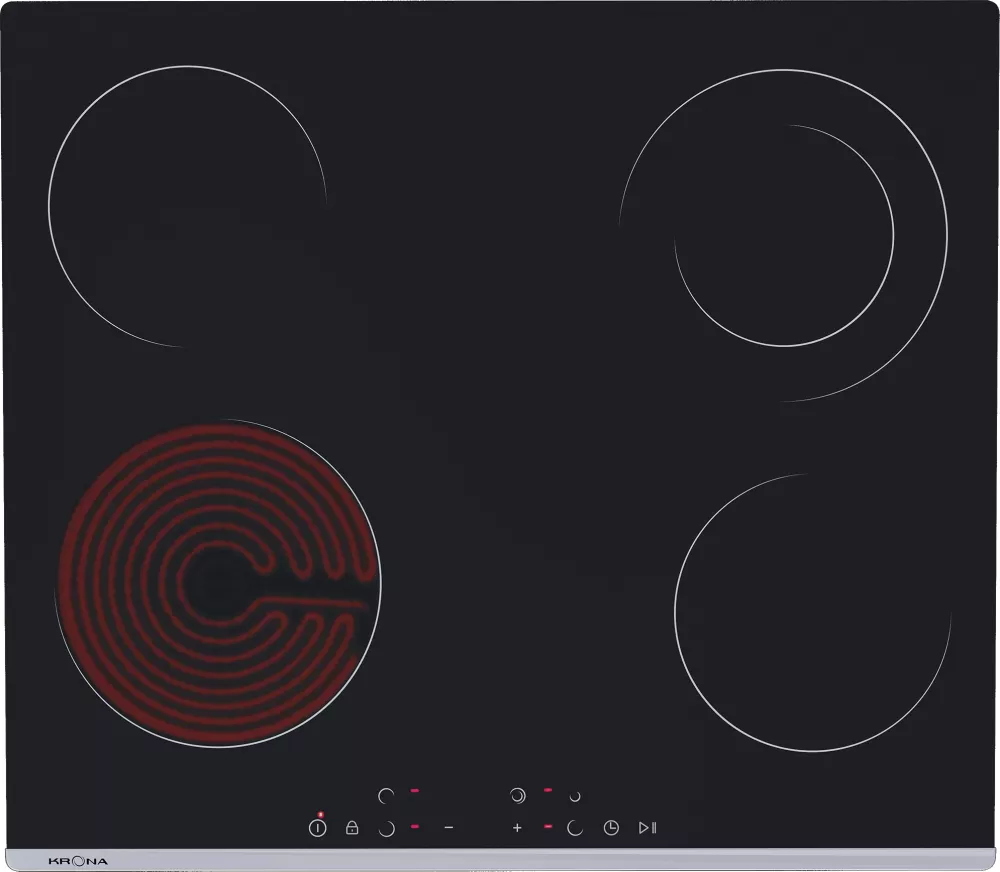The width and height of the screenshot is (1000, 872).
Task: Open the timer with the clock icon
Action: point(610,828)
